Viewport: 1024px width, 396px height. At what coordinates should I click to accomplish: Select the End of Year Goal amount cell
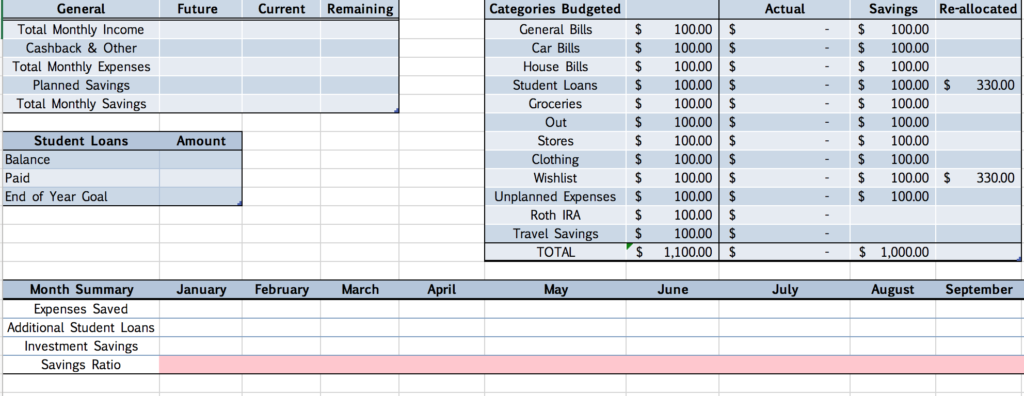(x=200, y=197)
